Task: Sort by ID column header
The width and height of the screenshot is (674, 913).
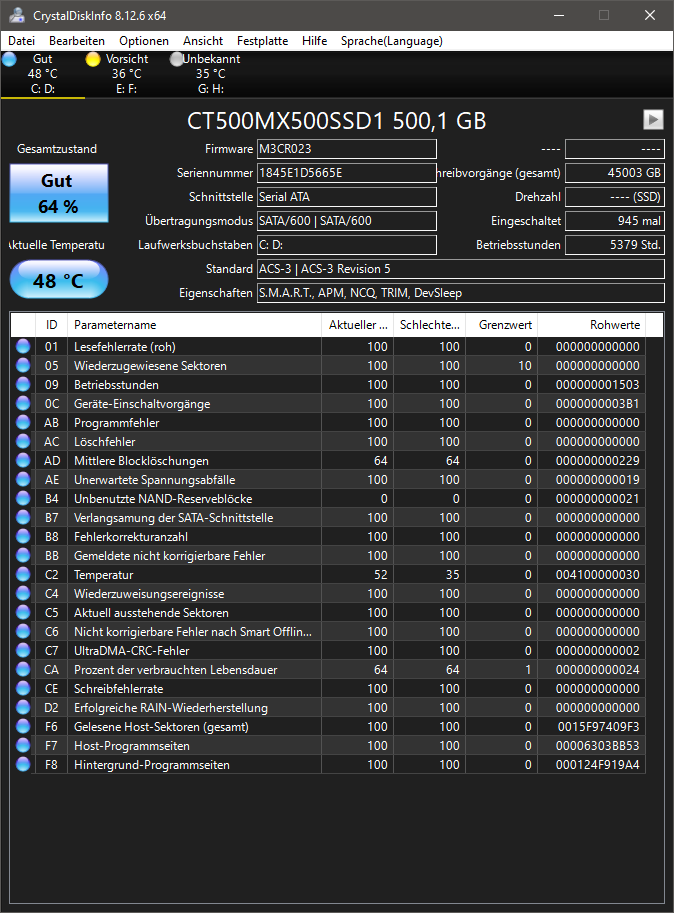Action: (x=52, y=325)
